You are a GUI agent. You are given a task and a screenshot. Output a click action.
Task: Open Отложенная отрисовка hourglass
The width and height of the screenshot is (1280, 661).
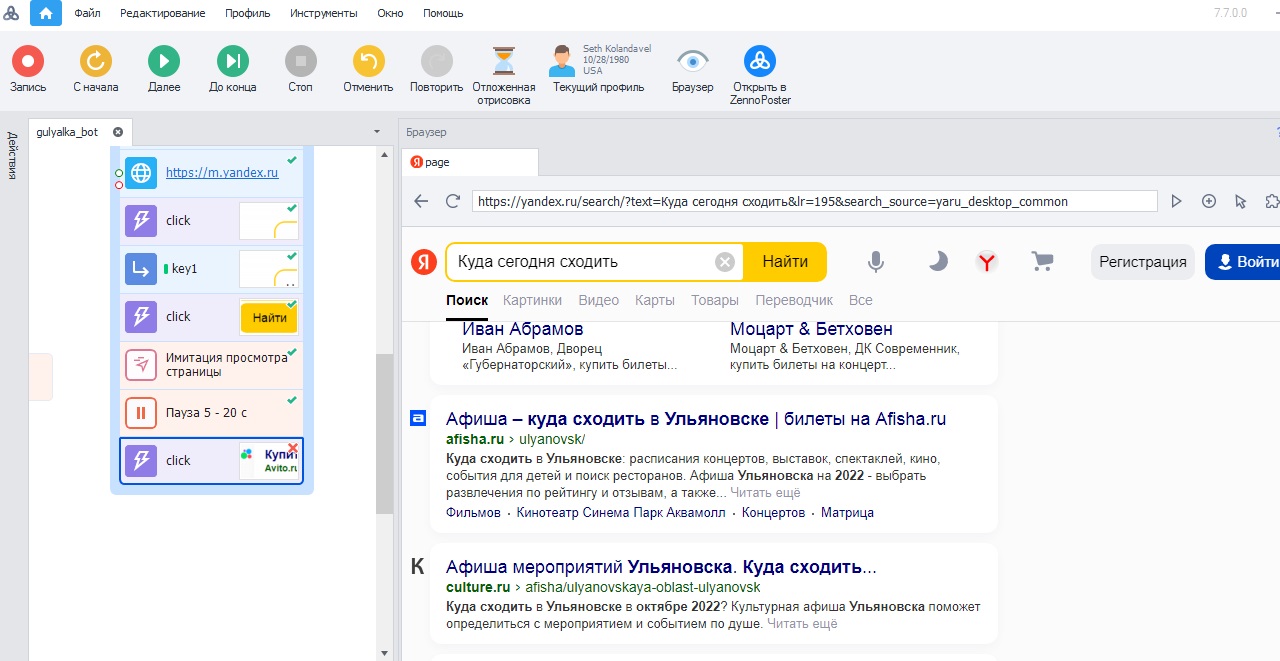point(504,61)
